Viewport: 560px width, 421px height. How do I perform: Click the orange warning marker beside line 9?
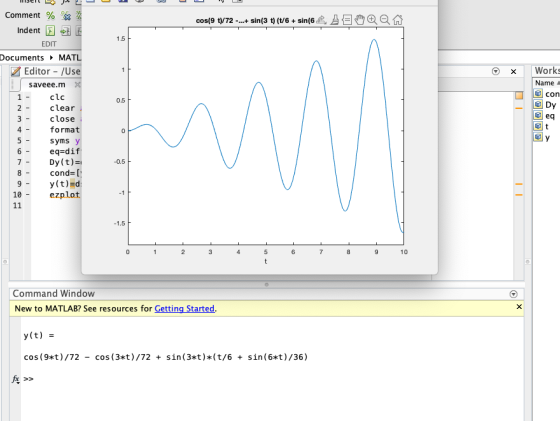click(519, 184)
